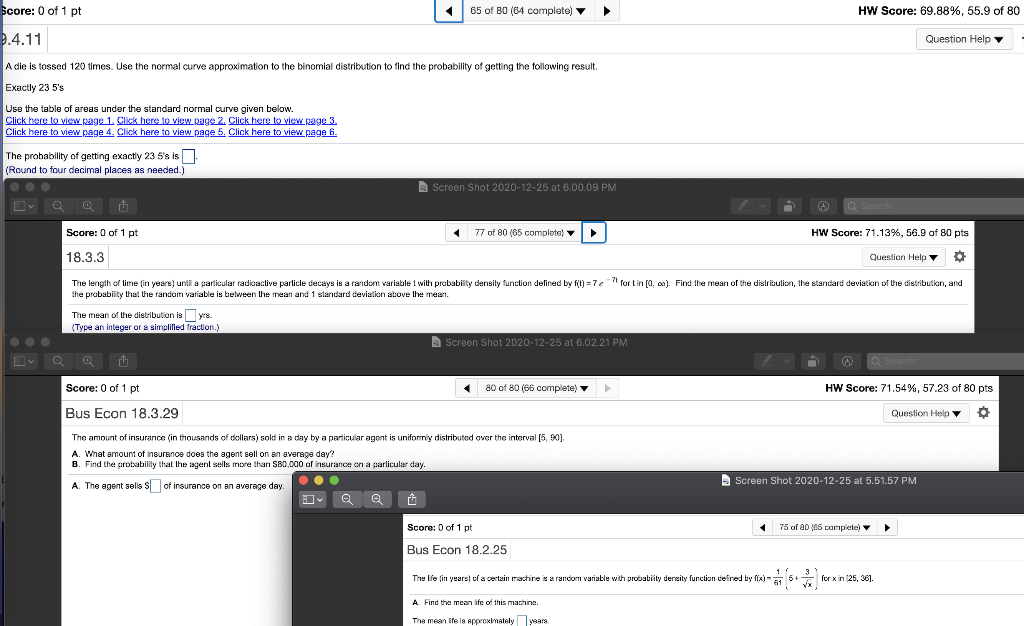The height and width of the screenshot is (626, 1024).
Task: Click next arrow beside '75 of 80'
Action: pos(887,527)
